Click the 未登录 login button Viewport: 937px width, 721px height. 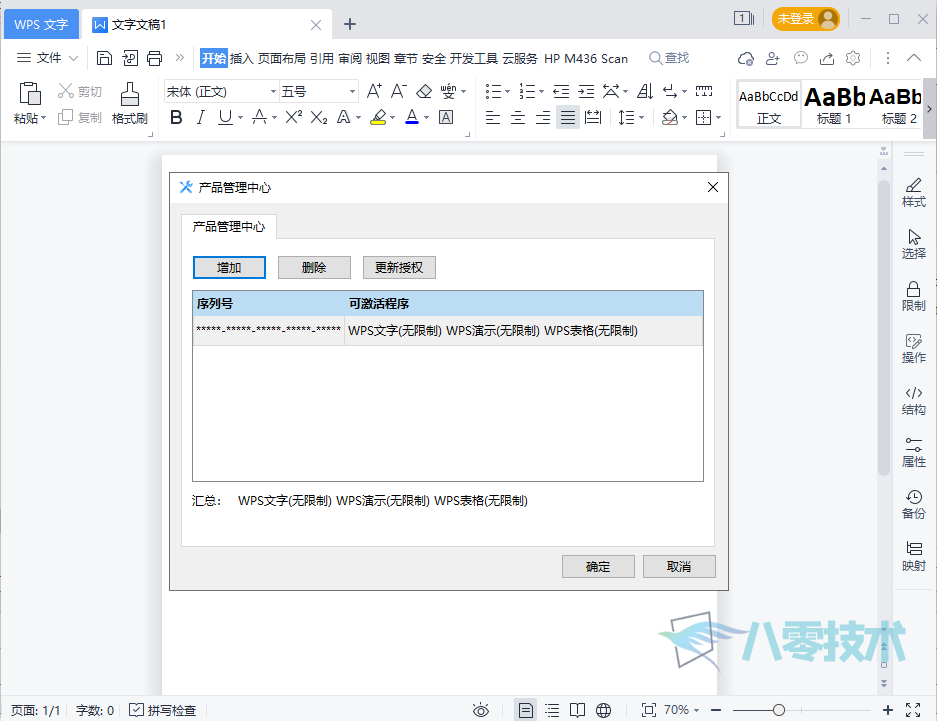pos(806,19)
